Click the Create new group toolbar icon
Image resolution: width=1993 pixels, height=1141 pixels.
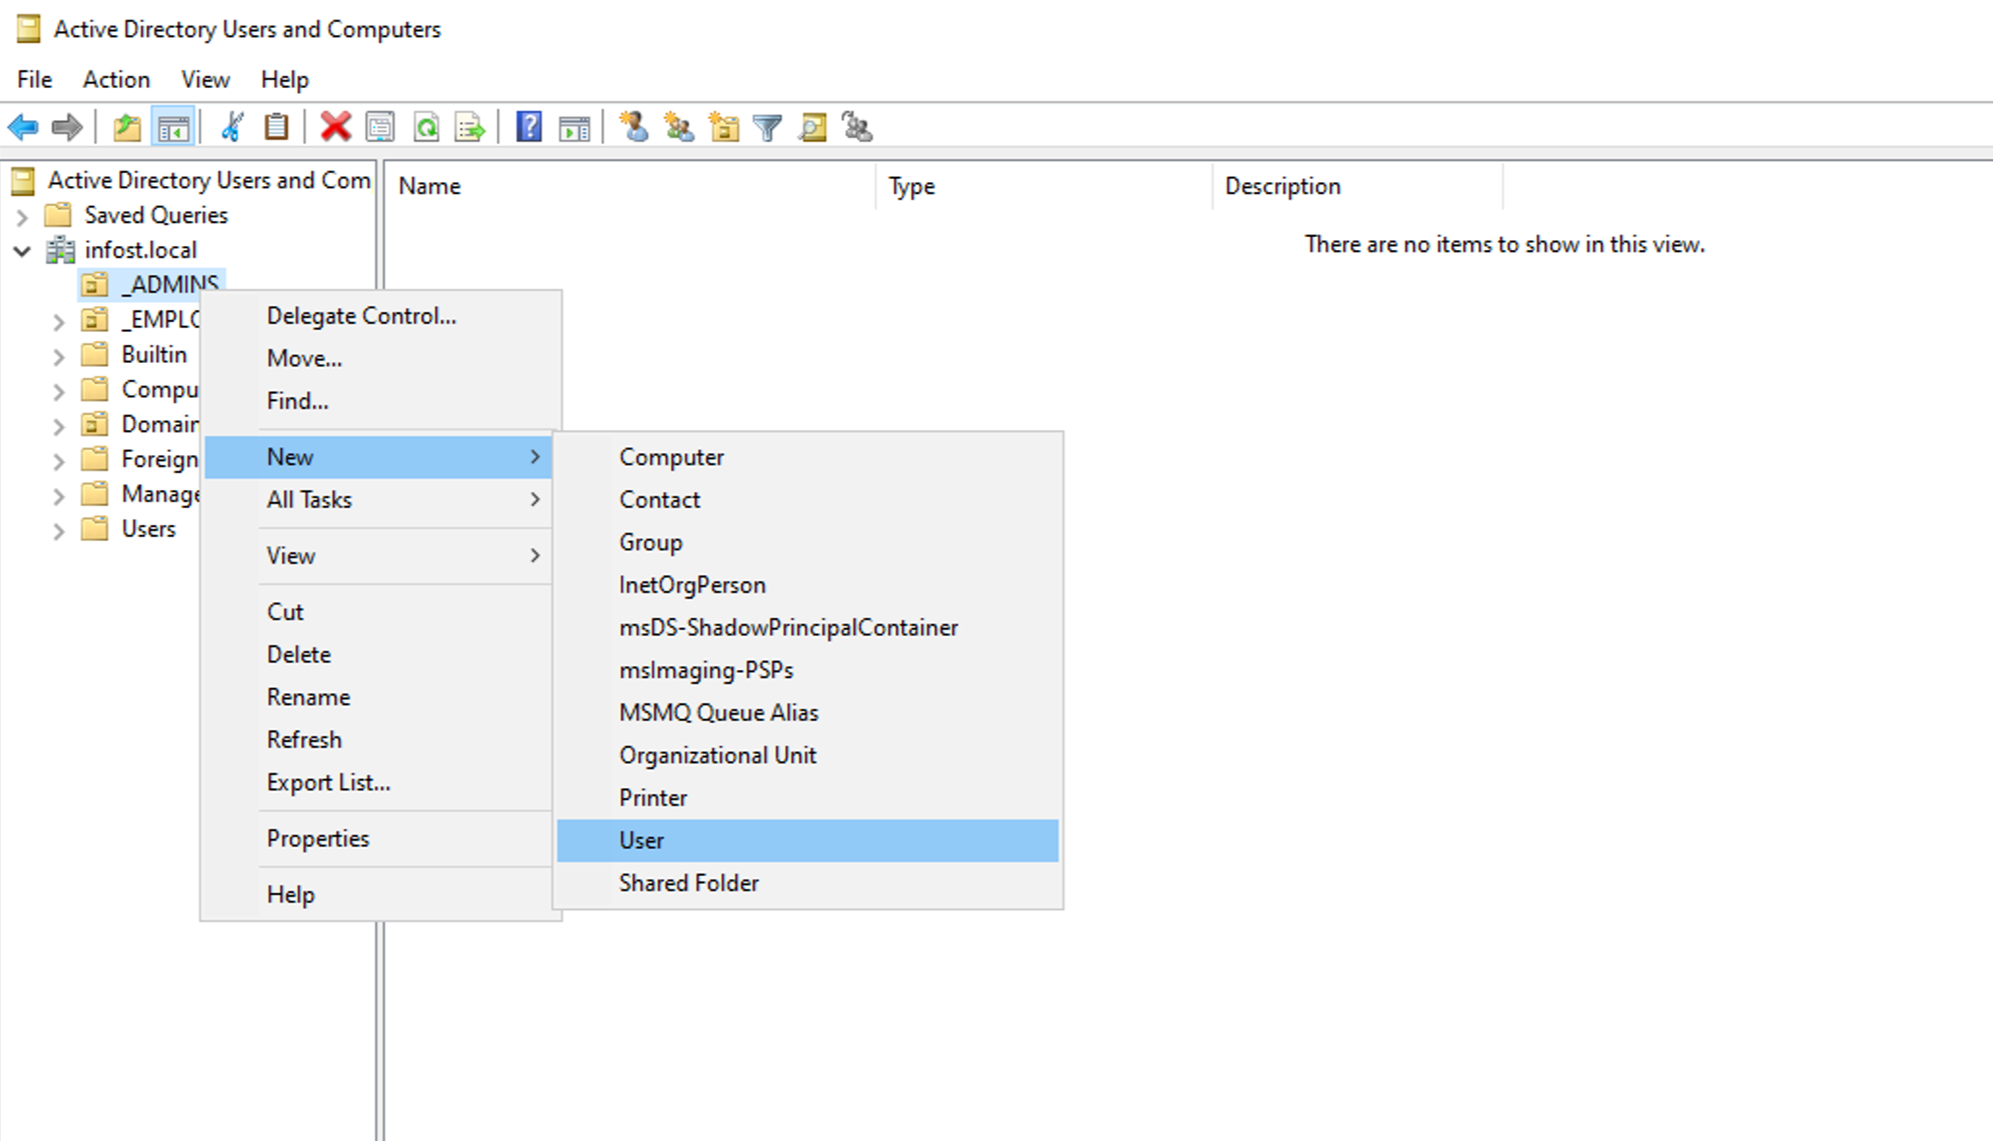(680, 127)
